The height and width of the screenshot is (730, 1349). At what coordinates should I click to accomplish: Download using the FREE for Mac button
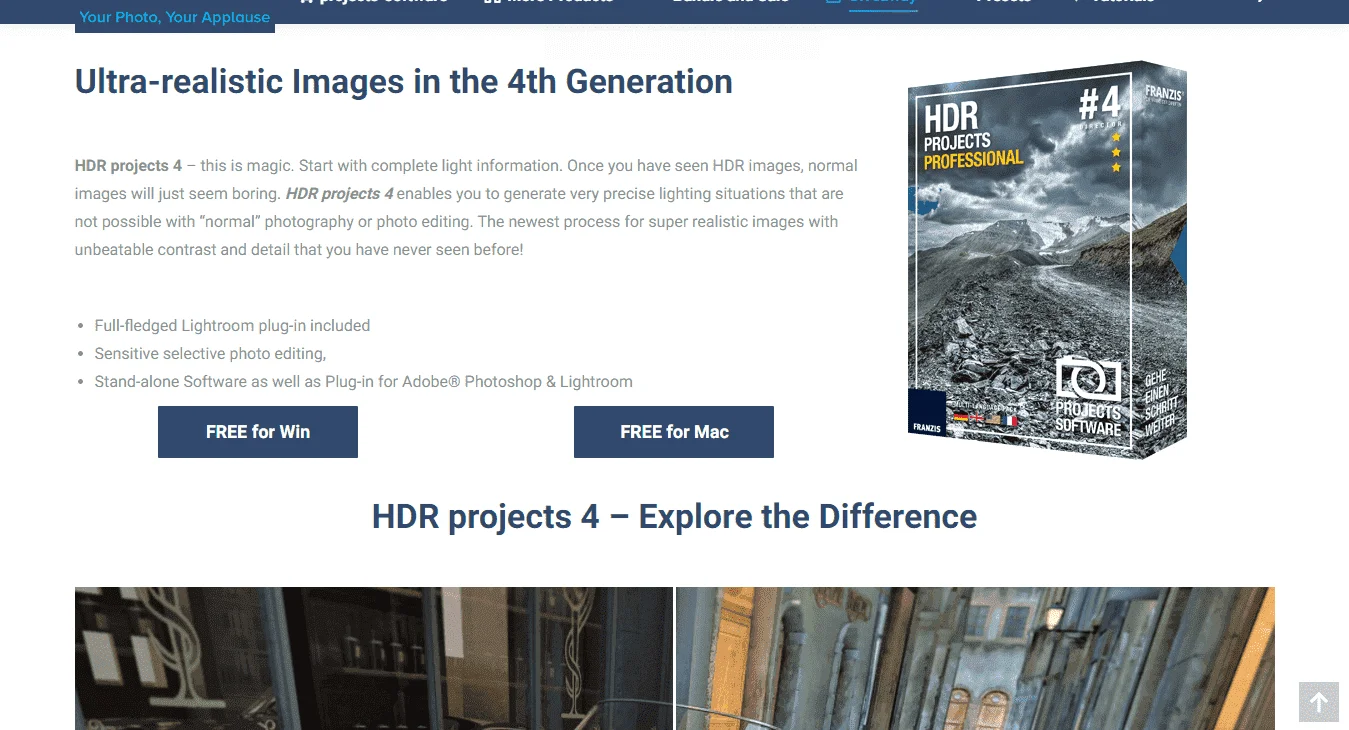pos(674,432)
